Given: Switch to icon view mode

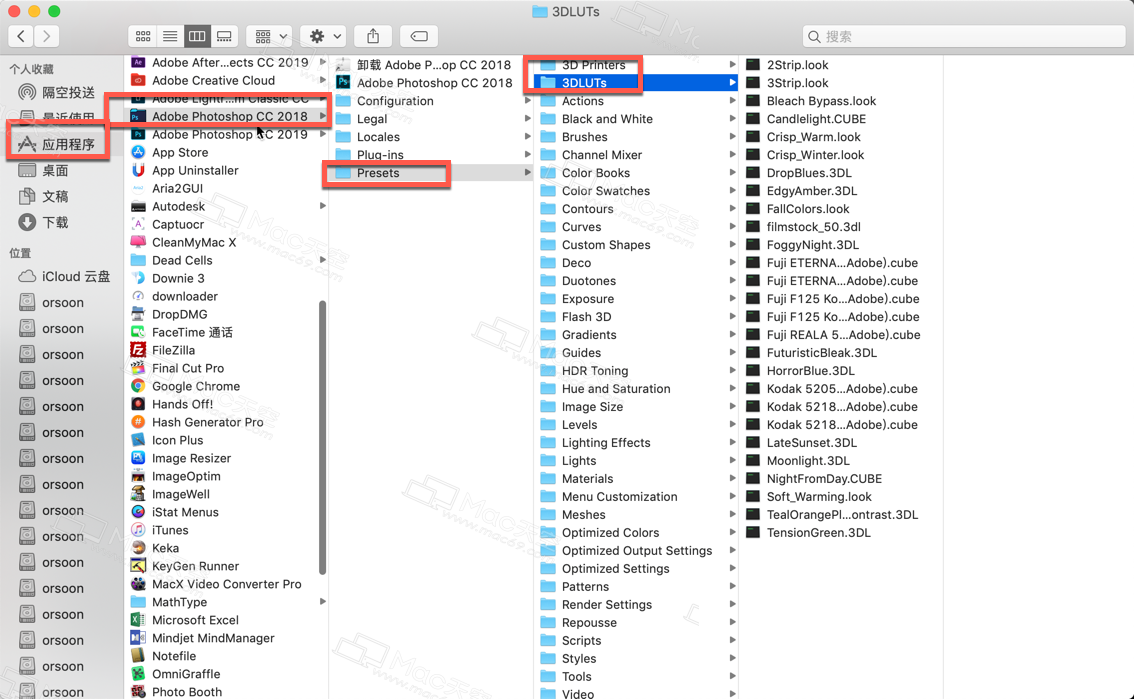Looking at the screenshot, I should 143,36.
